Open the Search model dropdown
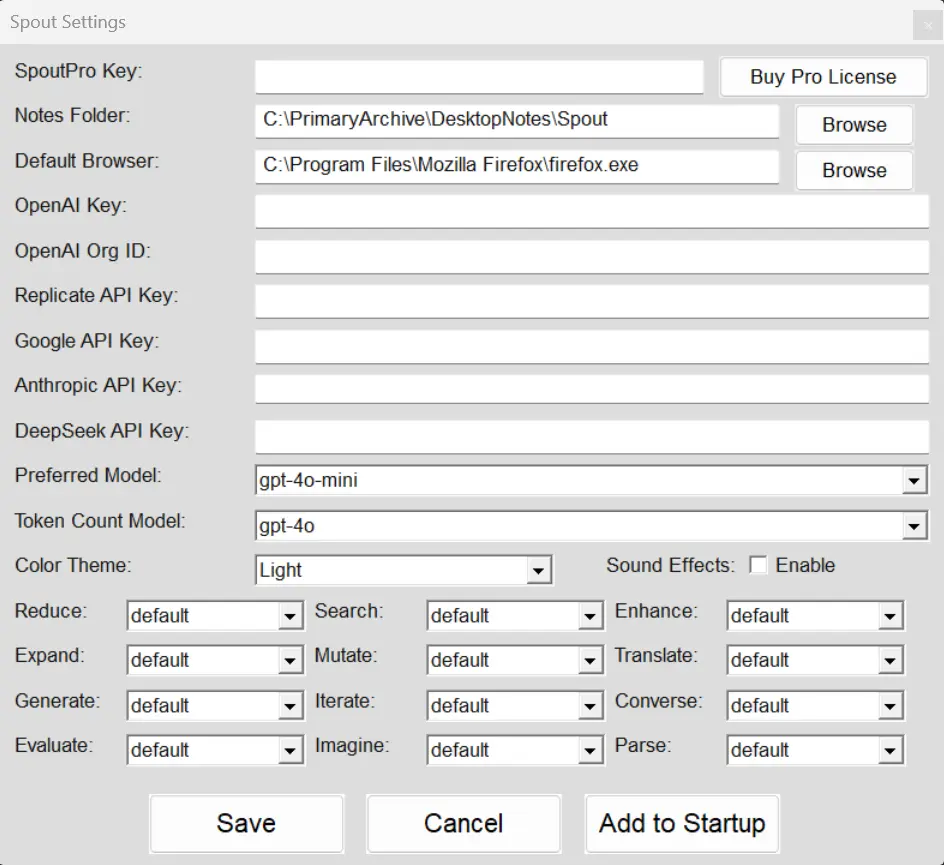 (515, 616)
